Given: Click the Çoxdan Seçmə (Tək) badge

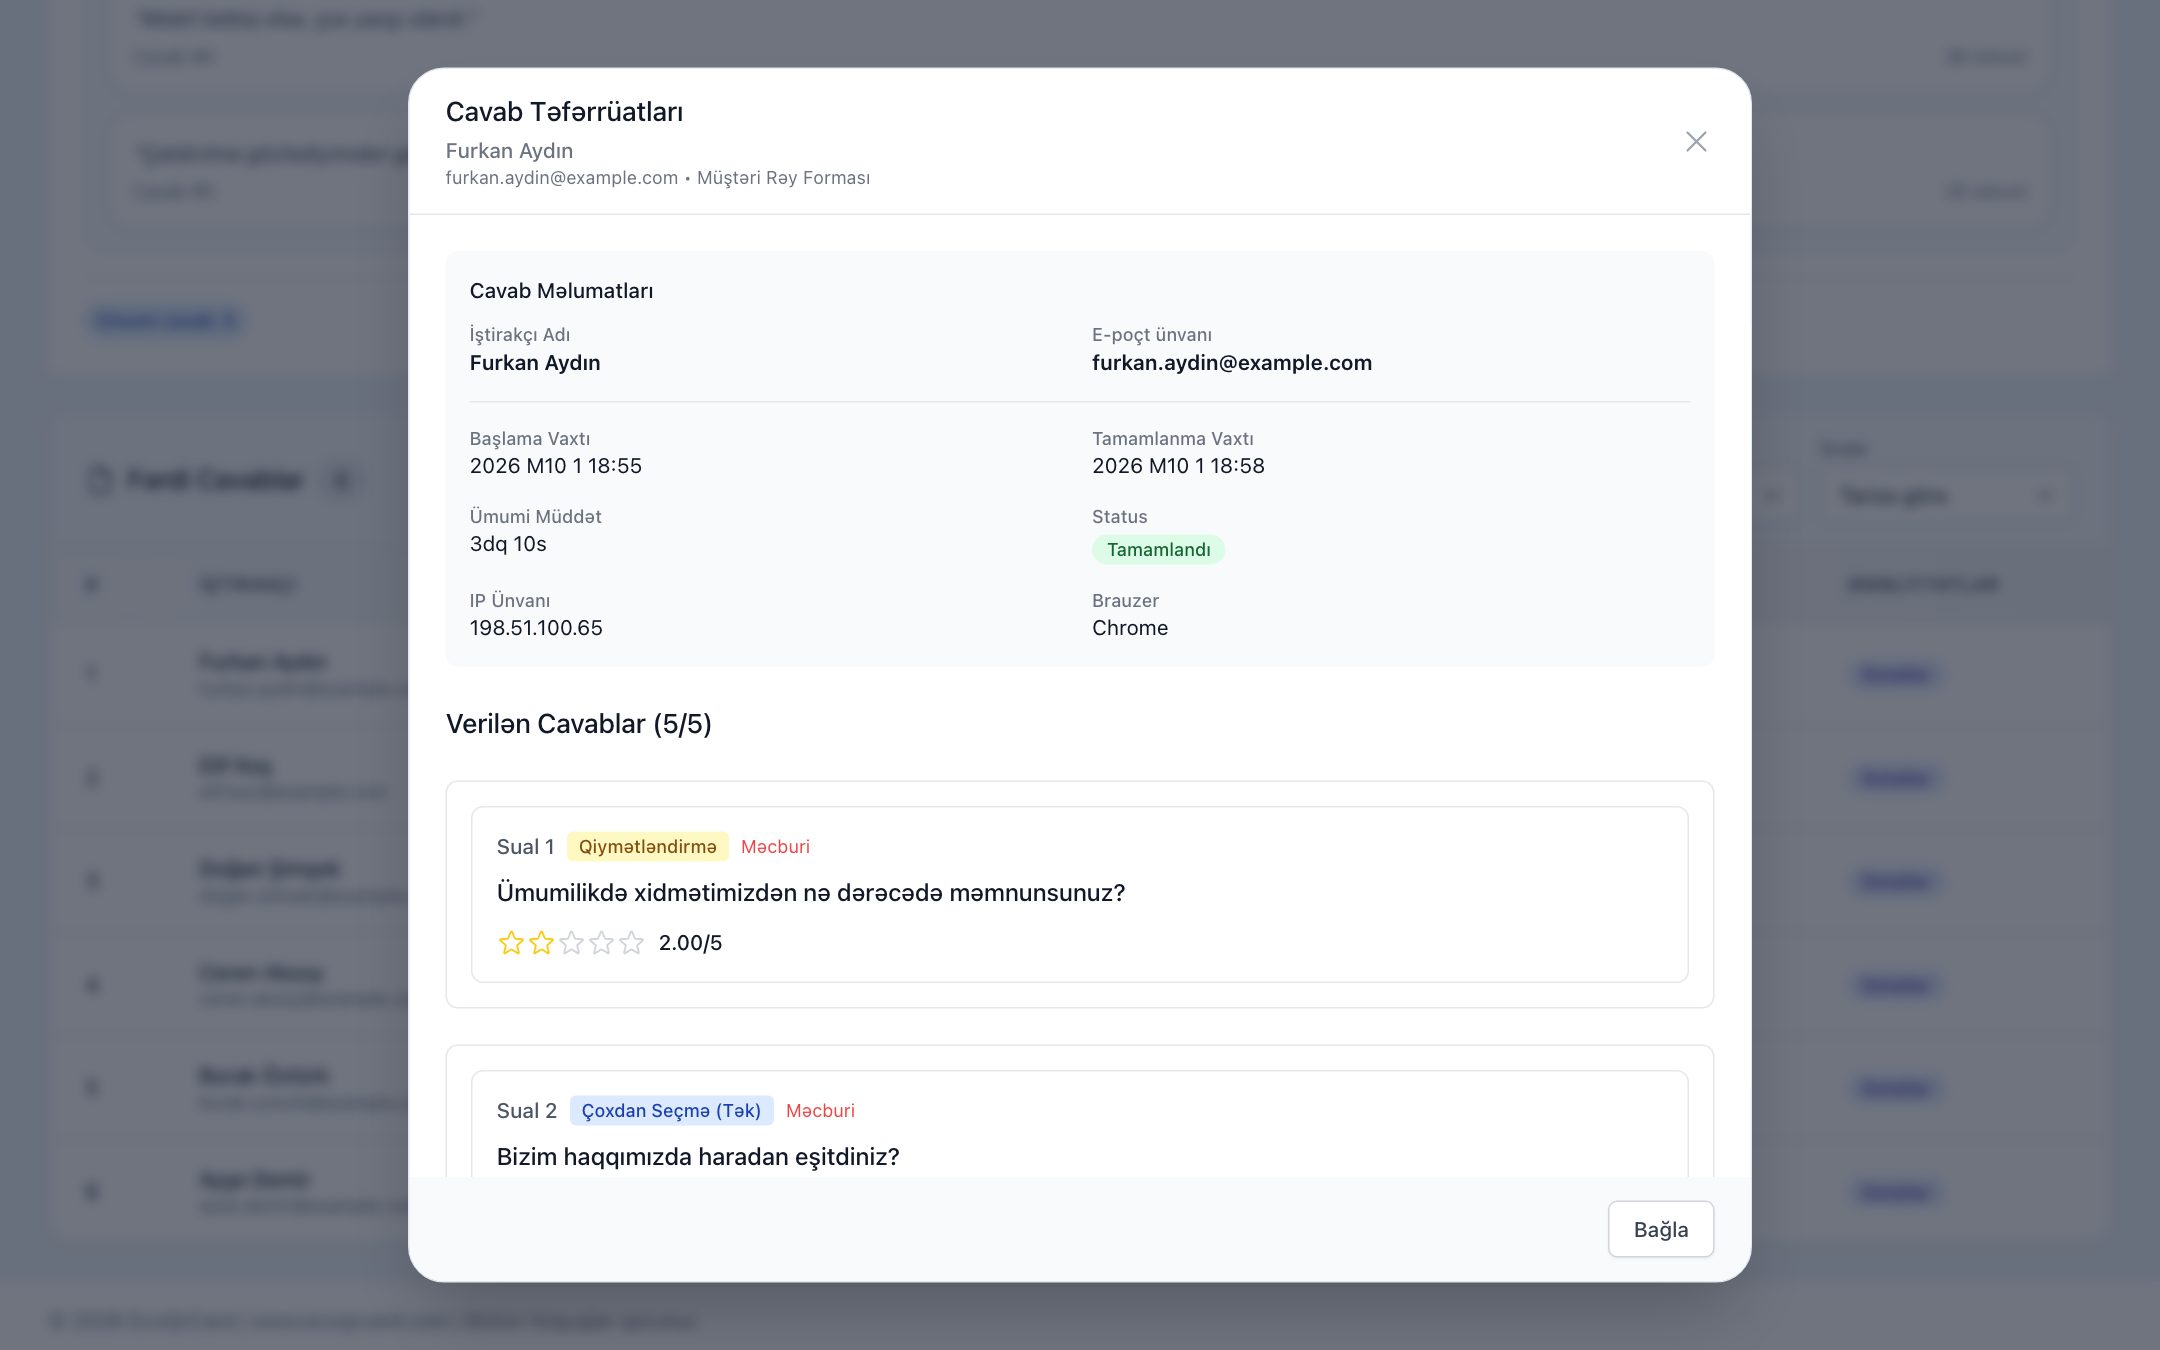Looking at the screenshot, I should [x=671, y=1111].
